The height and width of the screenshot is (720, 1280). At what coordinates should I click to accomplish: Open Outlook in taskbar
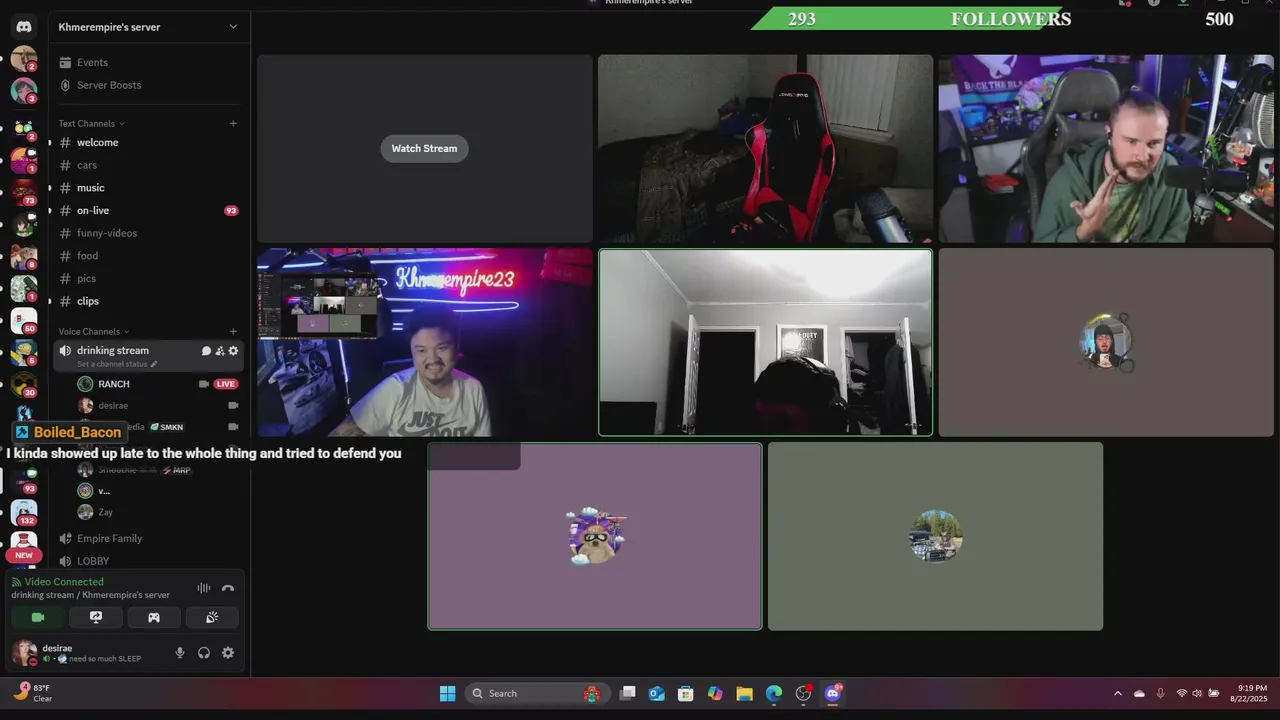(x=657, y=693)
